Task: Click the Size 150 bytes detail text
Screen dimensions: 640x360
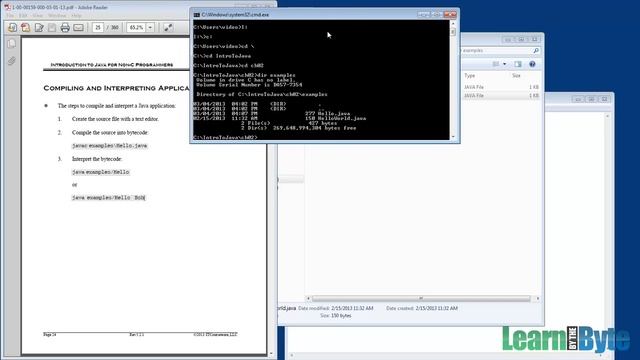Action: pyautogui.click(x=336, y=316)
